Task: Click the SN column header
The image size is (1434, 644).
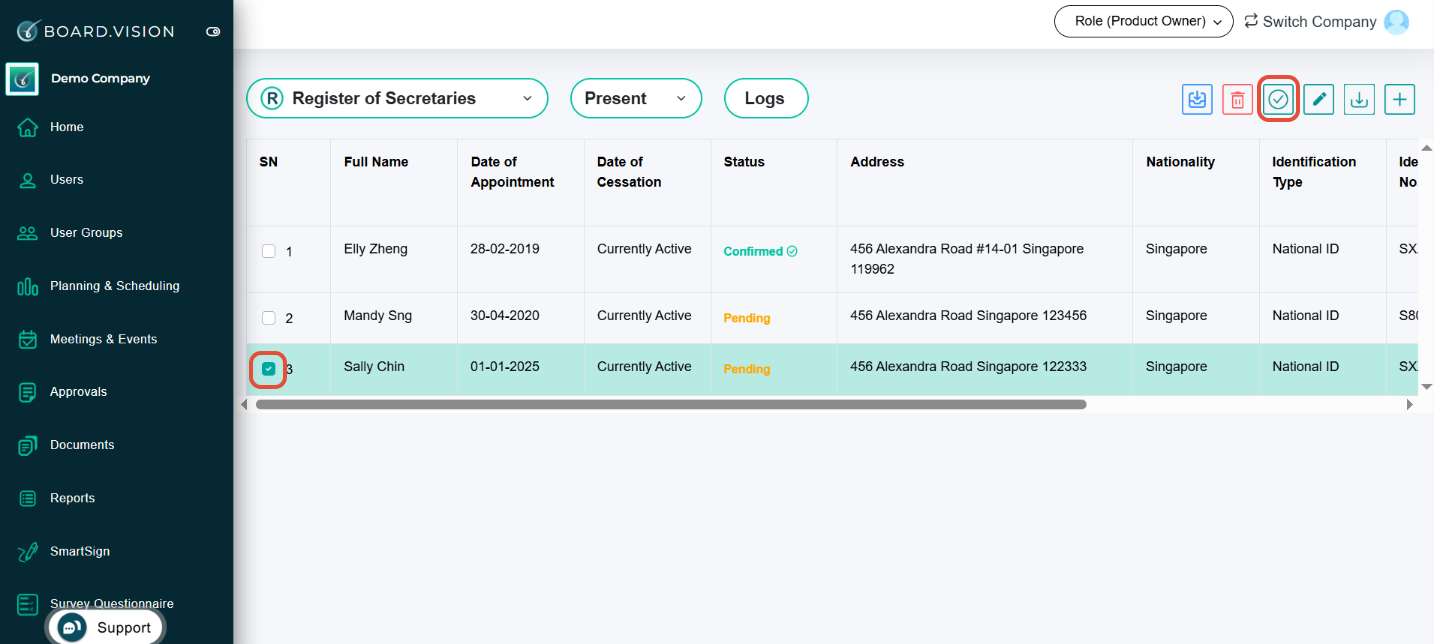Action: (x=268, y=162)
